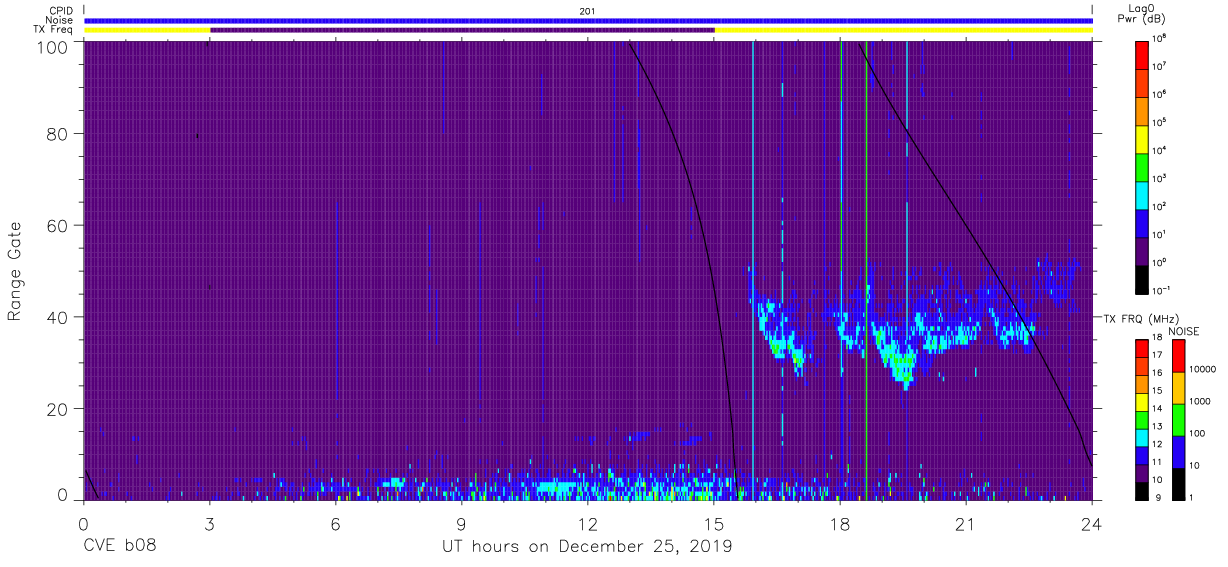Screen dimensions: 1228x567
Task: Click the y-axis tick label "20"
Action: click(57, 409)
